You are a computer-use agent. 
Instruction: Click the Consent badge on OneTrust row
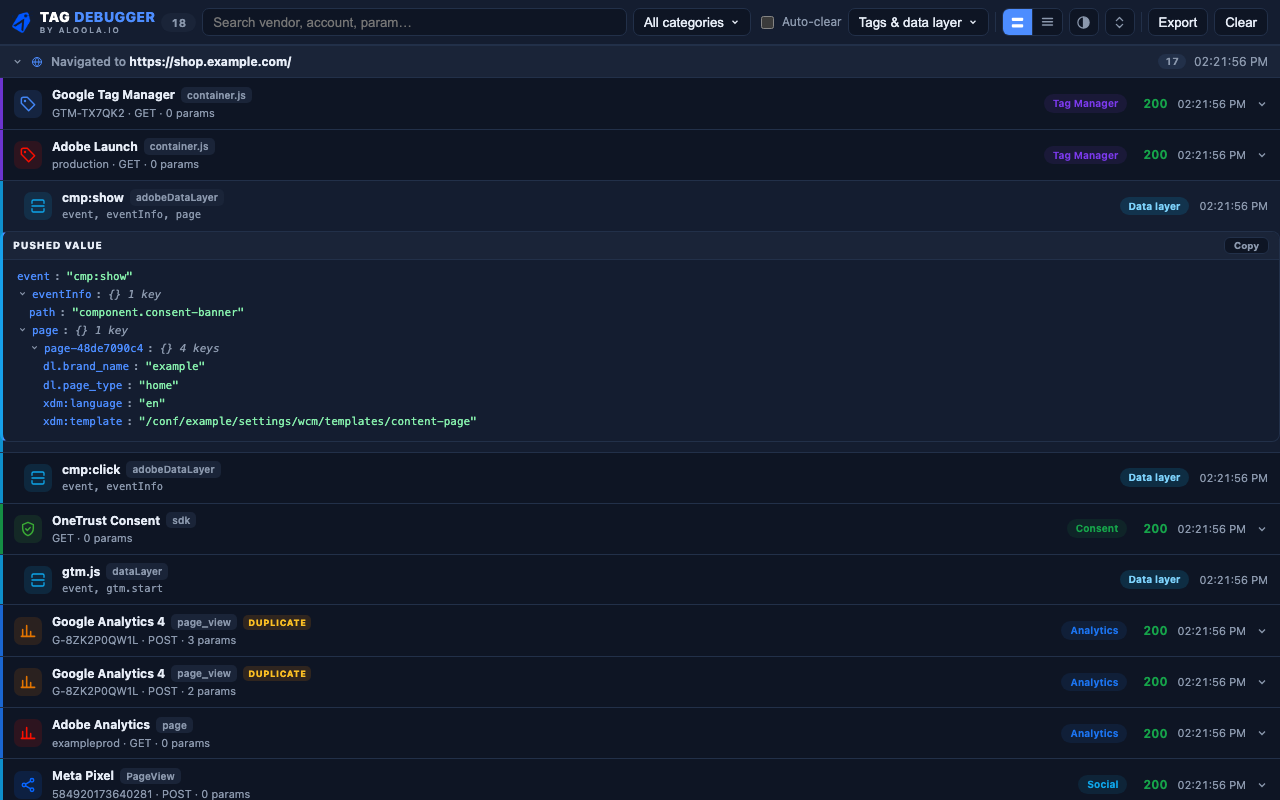(1097, 529)
